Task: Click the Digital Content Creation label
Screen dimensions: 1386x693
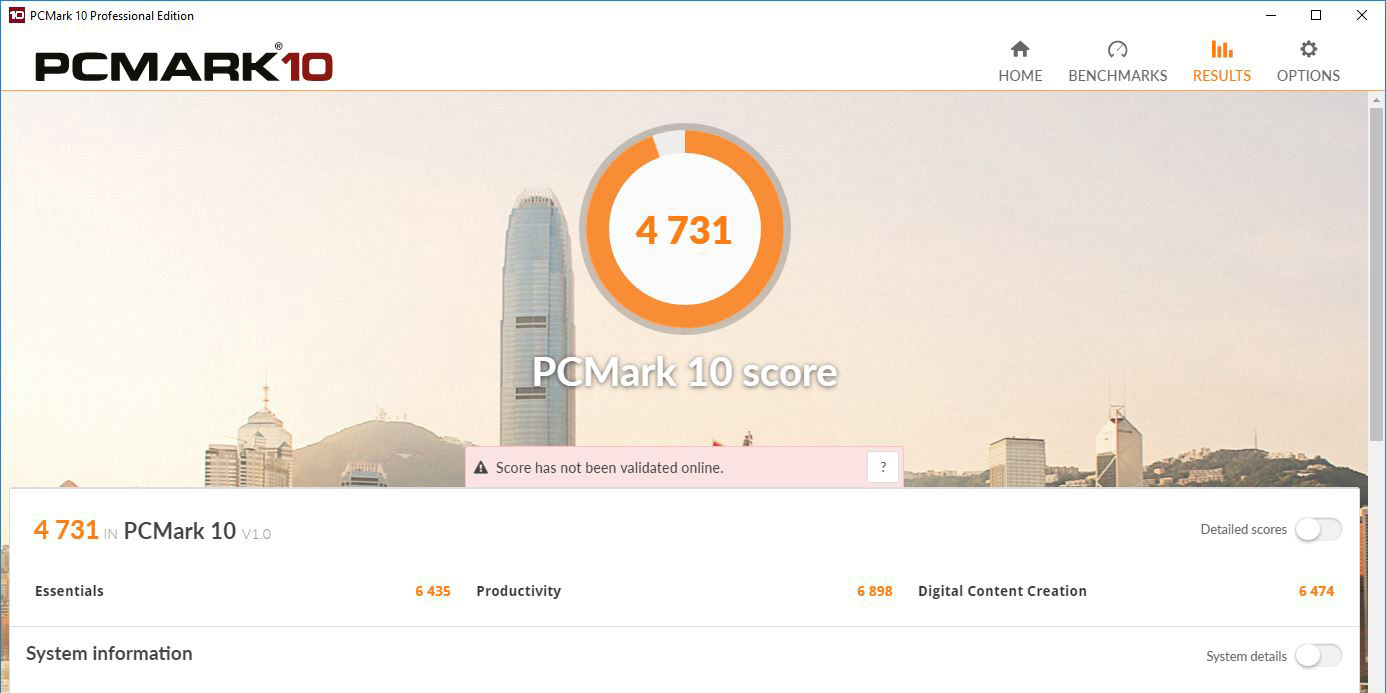Action: tap(1002, 591)
